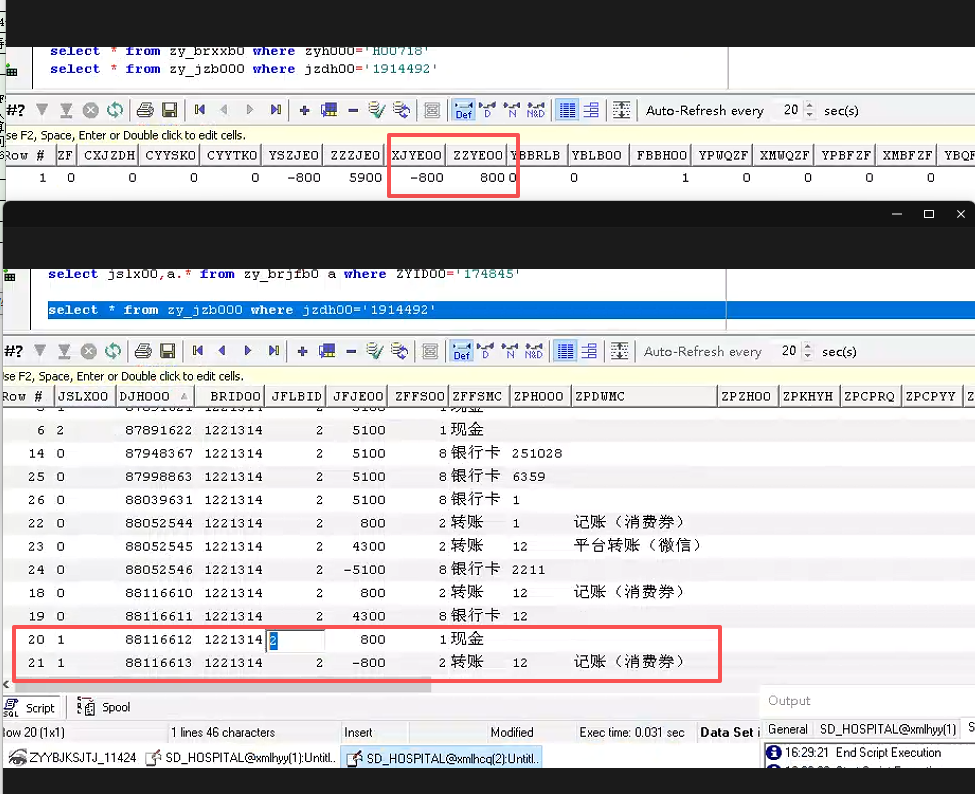This screenshot has width=975, height=794.
Task: Click the DJH000 column header sort arrow
Action: coord(184,397)
